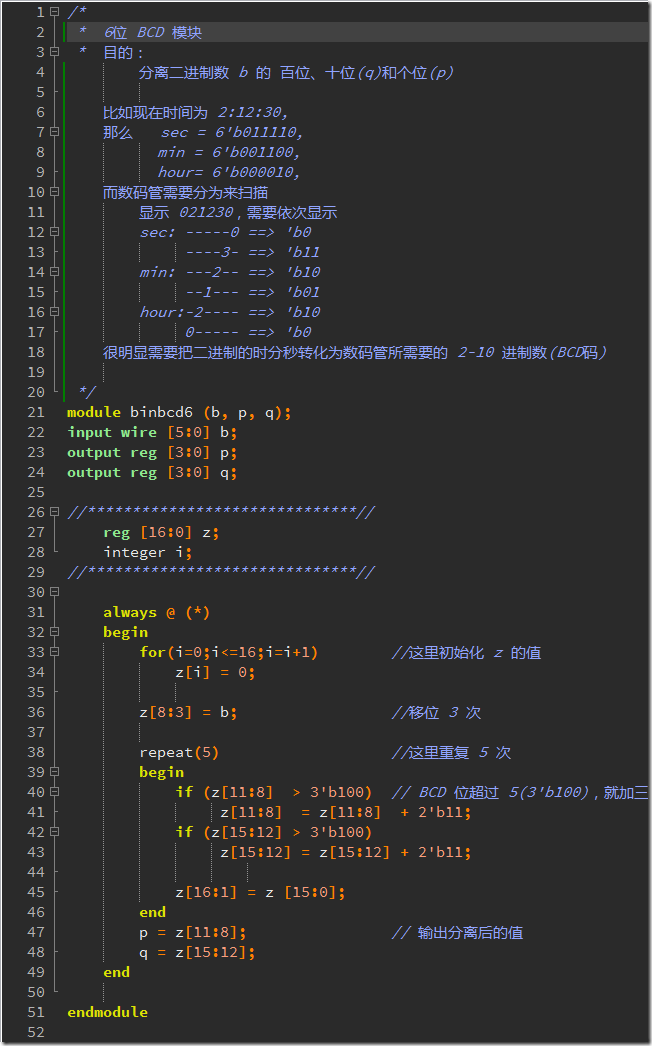The height and width of the screenshot is (1046, 652).
Task: Click 'z[11:8] = z[11:8] + 2'b11;' line
Action: coord(346,813)
